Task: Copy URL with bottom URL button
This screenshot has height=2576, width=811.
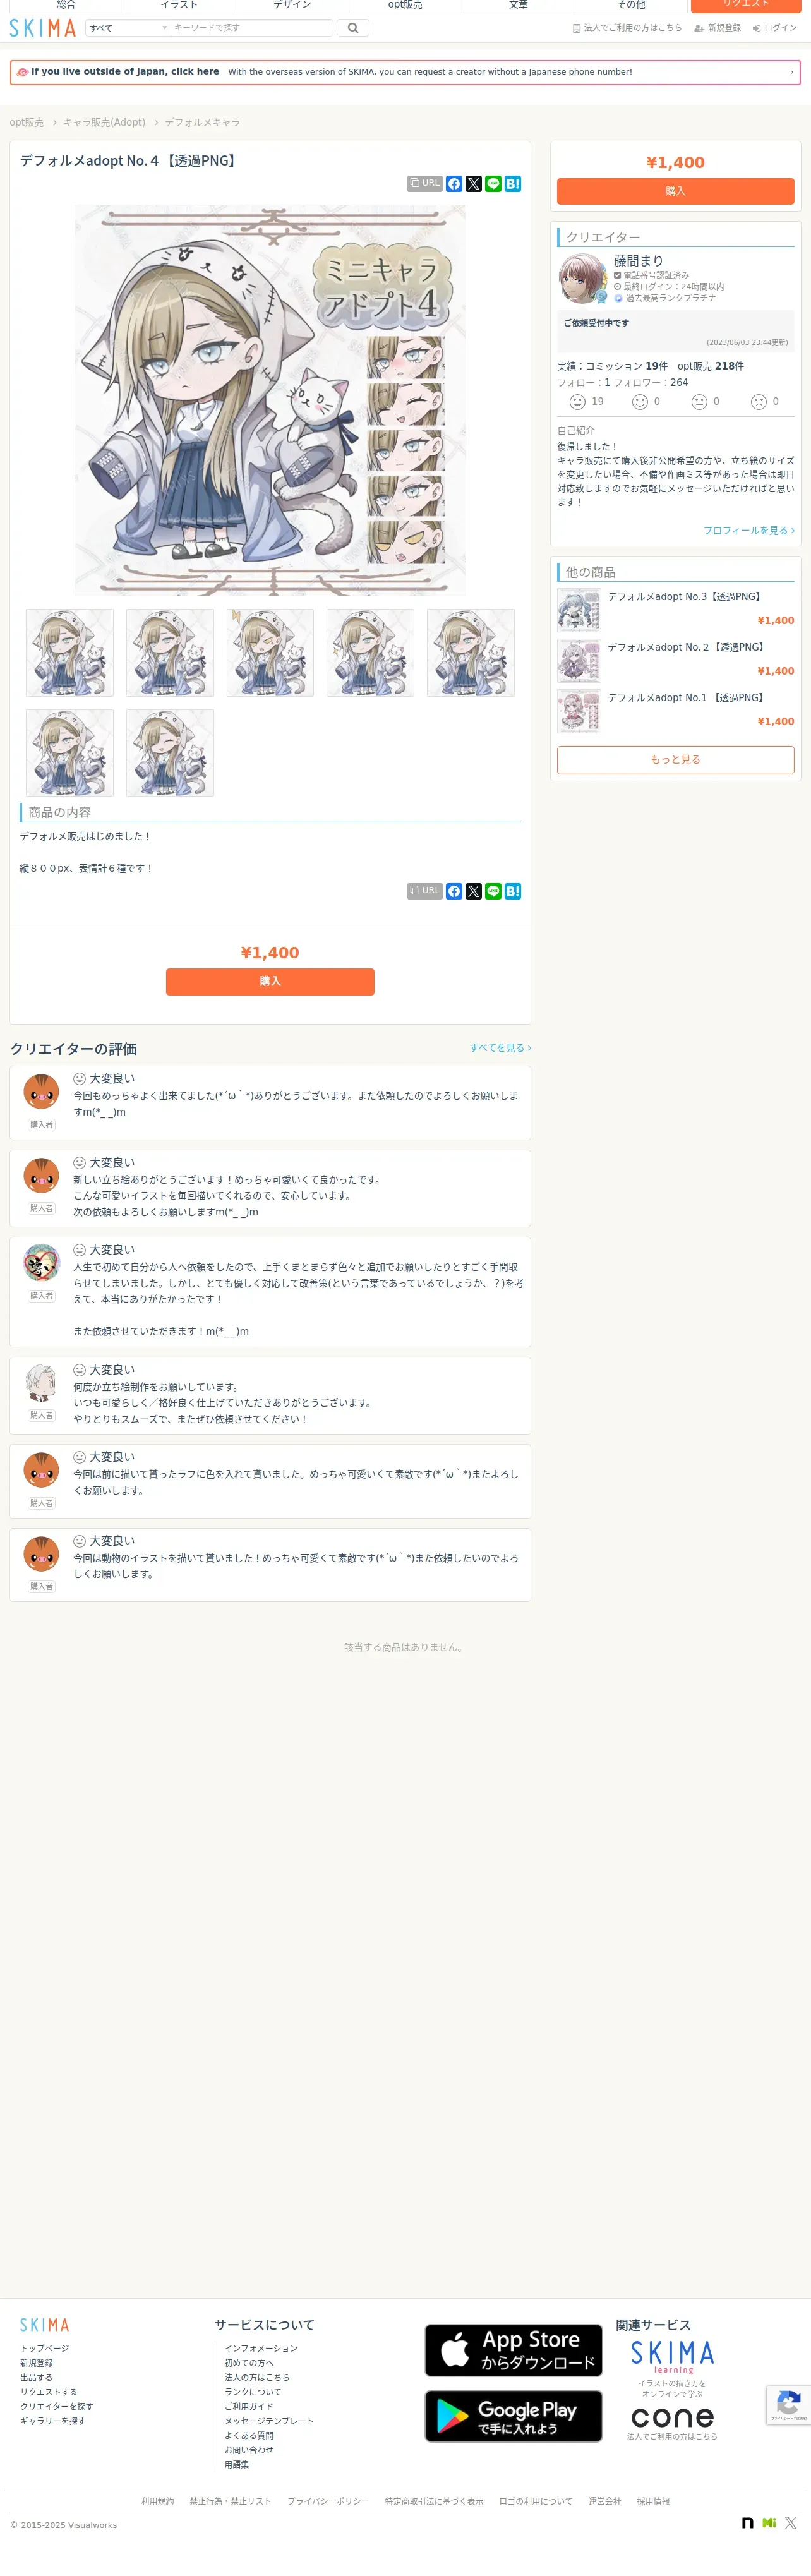Action: pyautogui.click(x=425, y=891)
